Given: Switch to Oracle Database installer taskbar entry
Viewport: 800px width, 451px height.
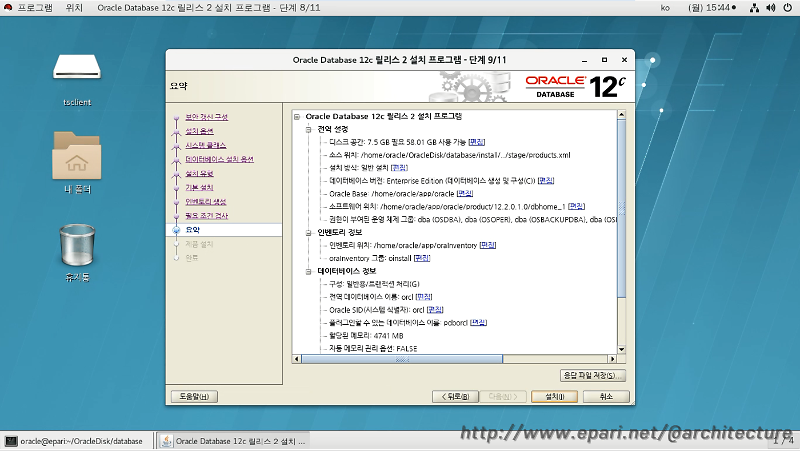Looking at the screenshot, I should point(233,441).
